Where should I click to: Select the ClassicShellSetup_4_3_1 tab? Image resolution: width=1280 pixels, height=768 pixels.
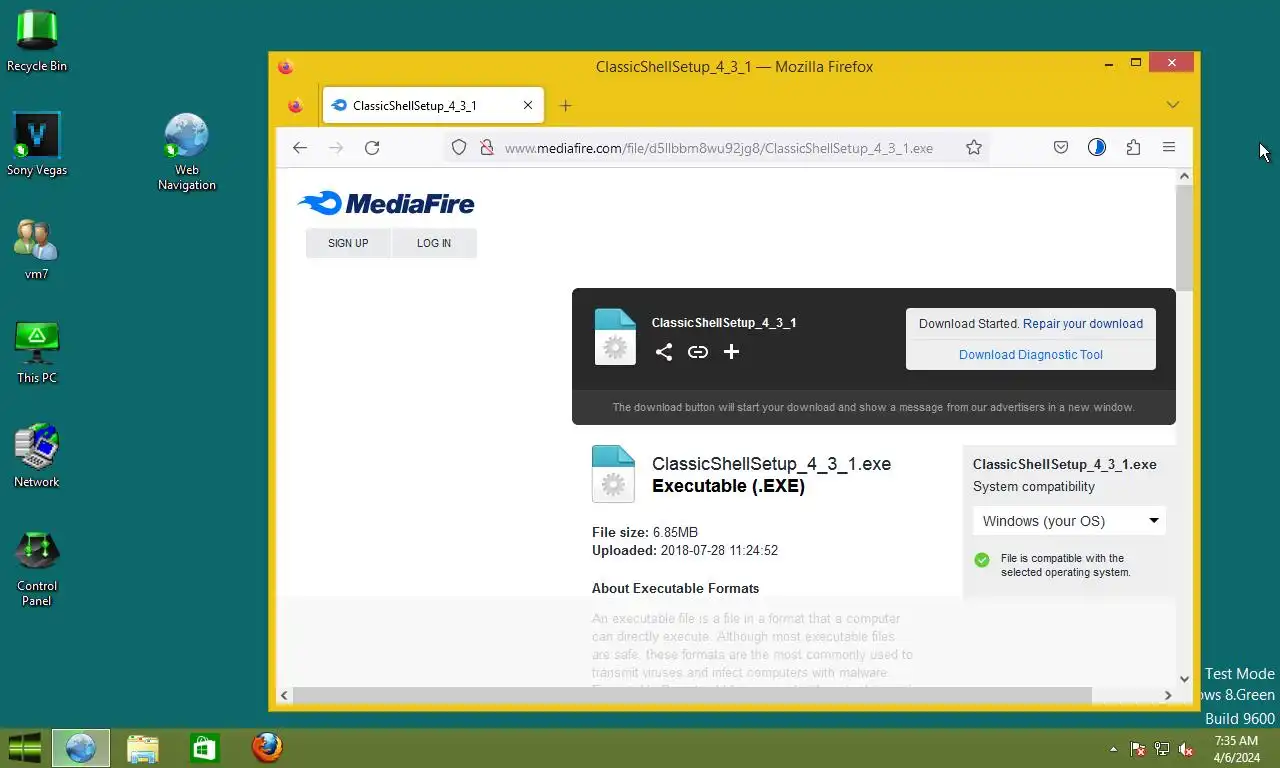[433, 106]
